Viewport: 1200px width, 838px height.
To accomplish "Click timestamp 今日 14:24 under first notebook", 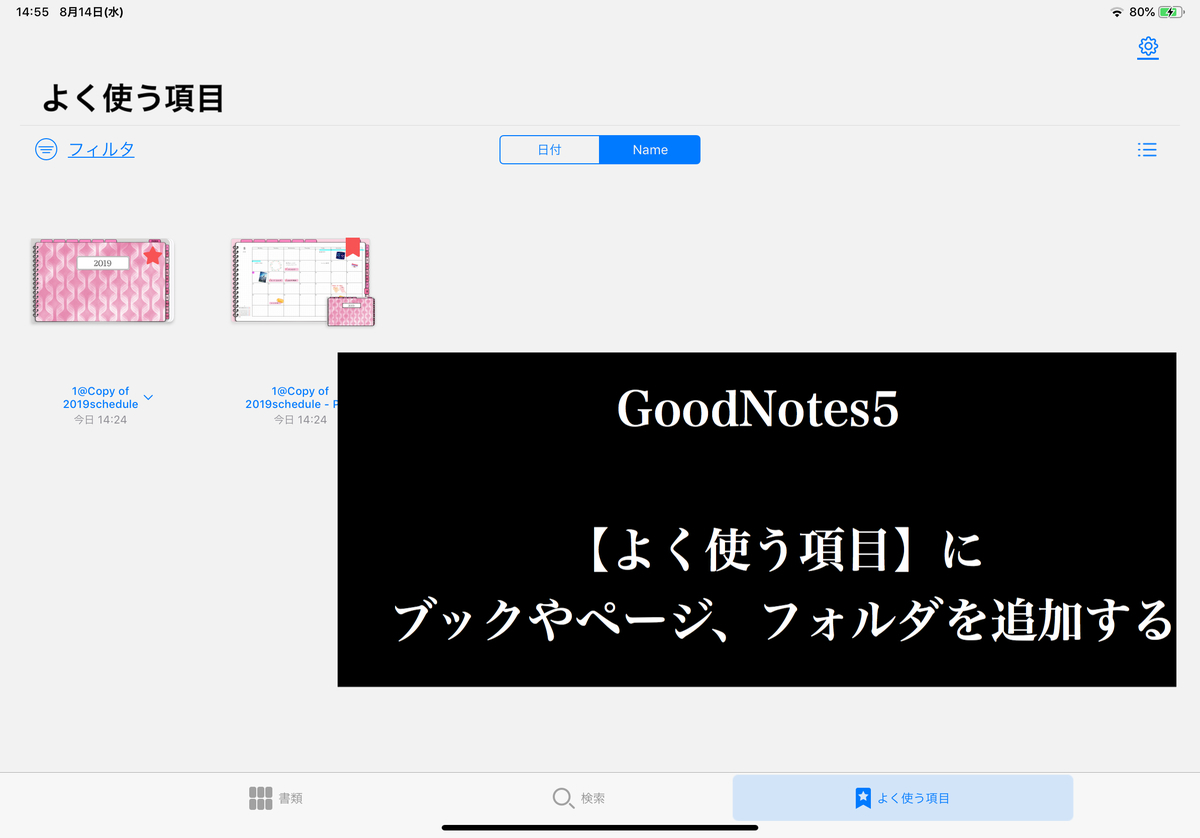I will coord(100,420).
